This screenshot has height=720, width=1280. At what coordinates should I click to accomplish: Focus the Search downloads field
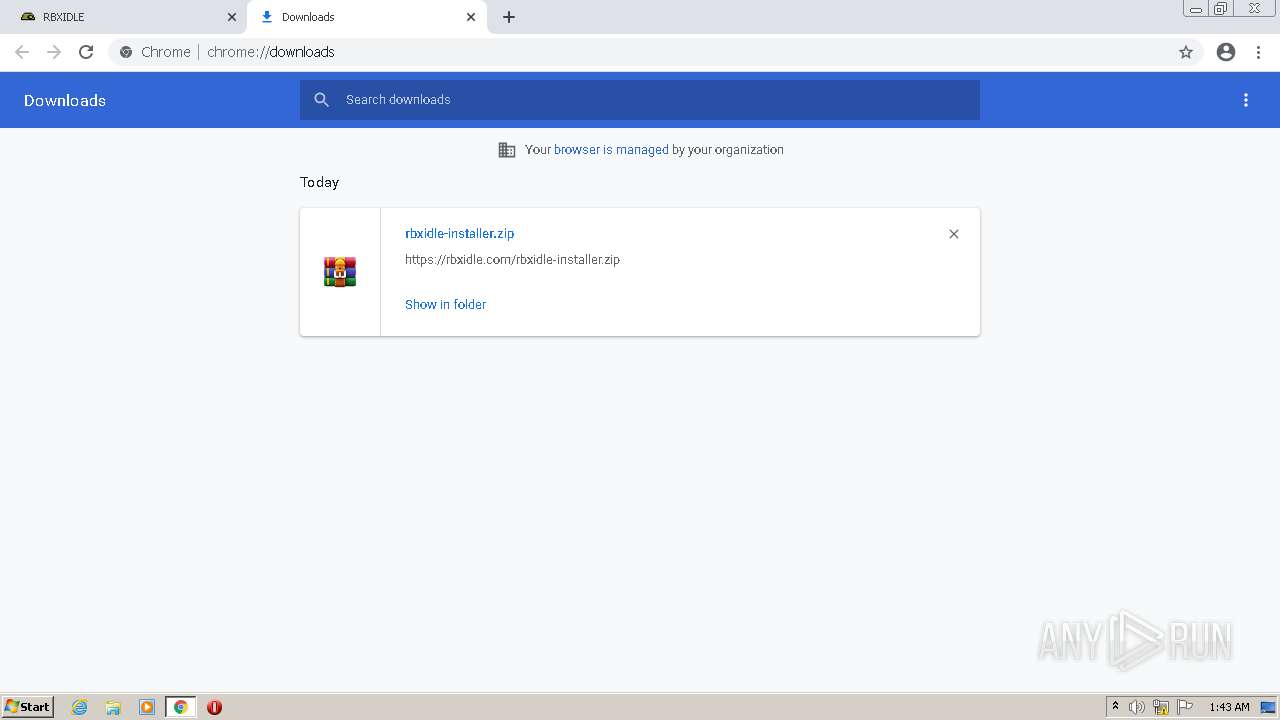640,100
